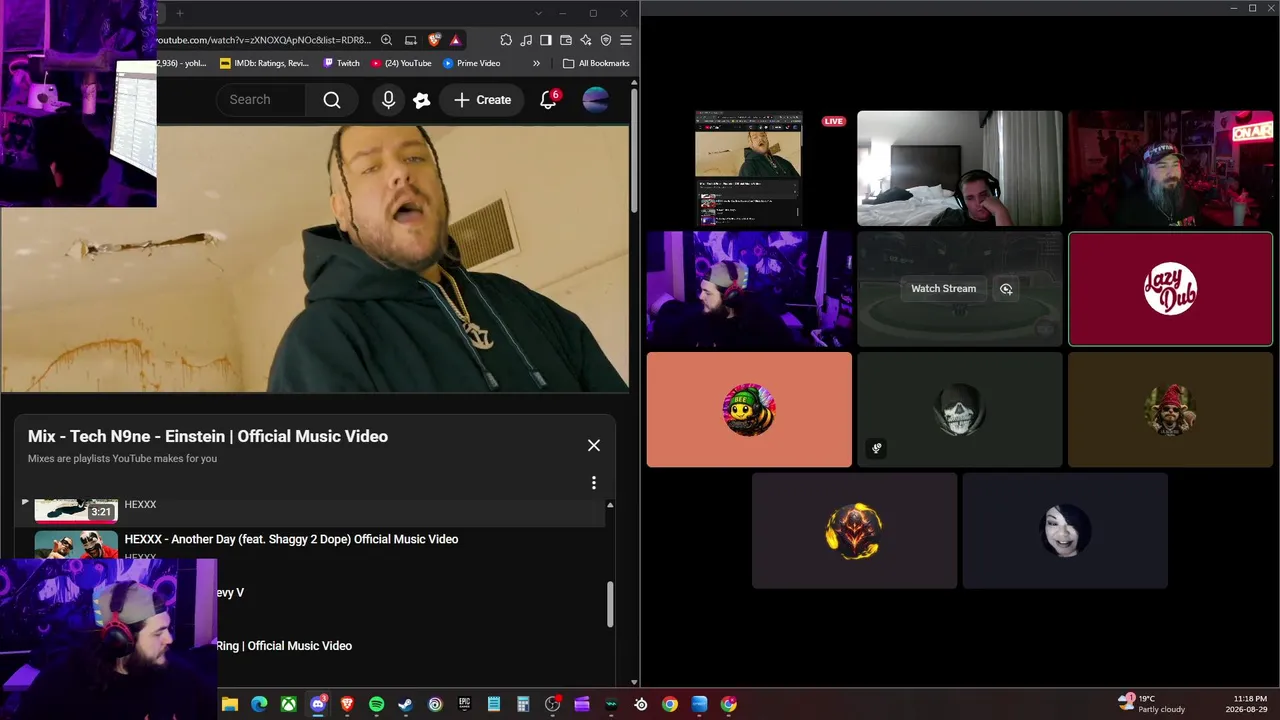Image resolution: width=1280 pixels, height=720 pixels.
Task: Select the fiery emblem avatar participant tile
Action: 854,530
